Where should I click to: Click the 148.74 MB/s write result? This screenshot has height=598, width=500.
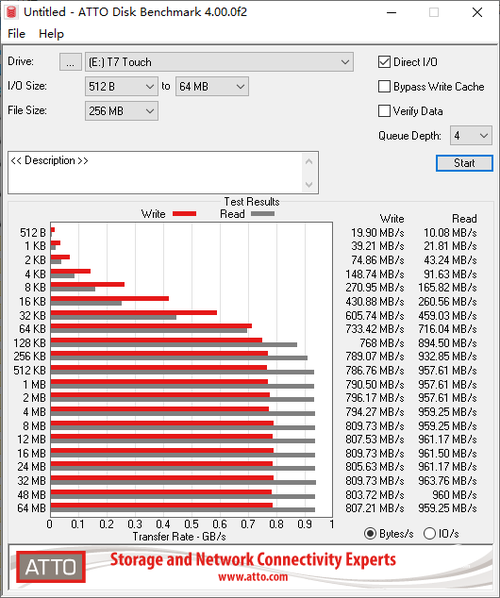[x=375, y=274]
